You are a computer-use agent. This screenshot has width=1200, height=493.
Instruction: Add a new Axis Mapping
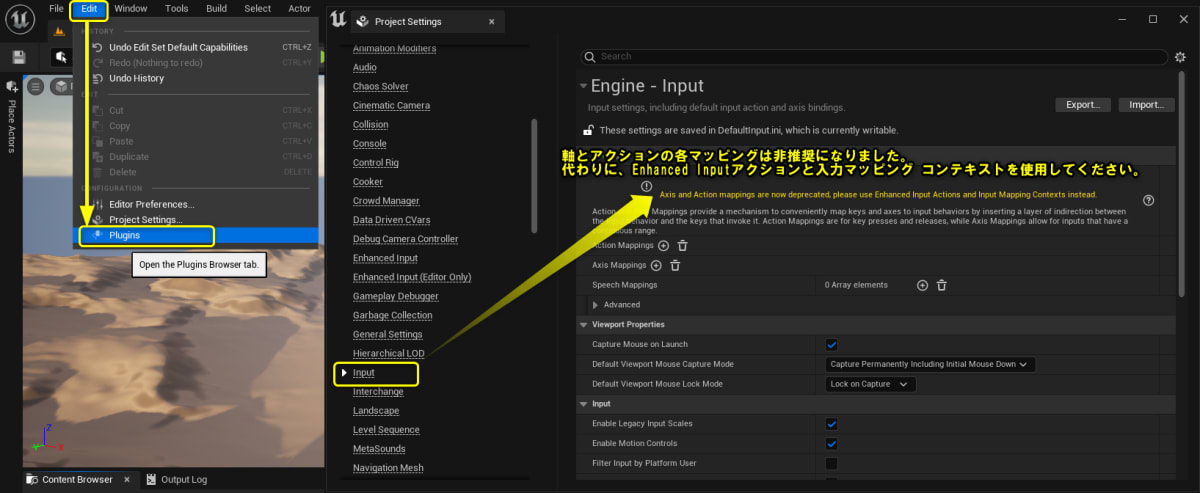(656, 265)
